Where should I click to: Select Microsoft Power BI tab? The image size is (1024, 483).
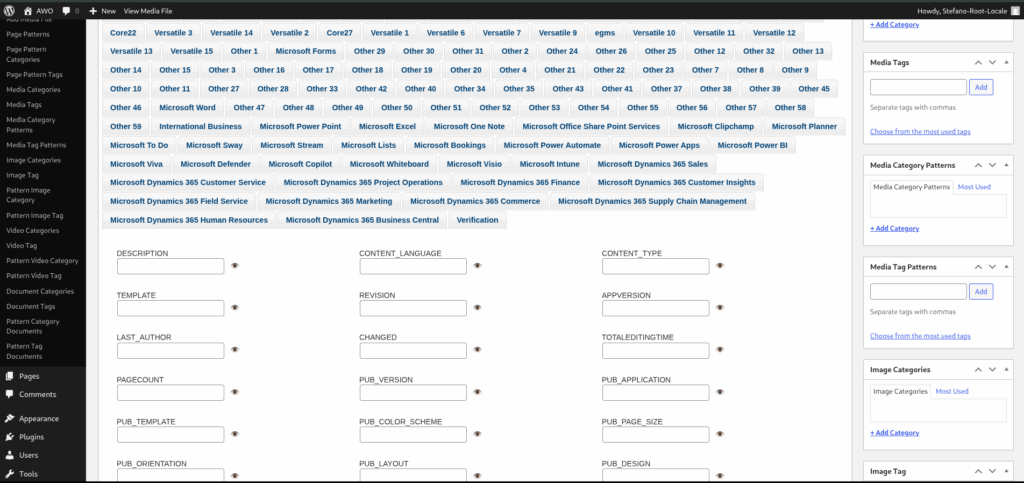[752, 145]
